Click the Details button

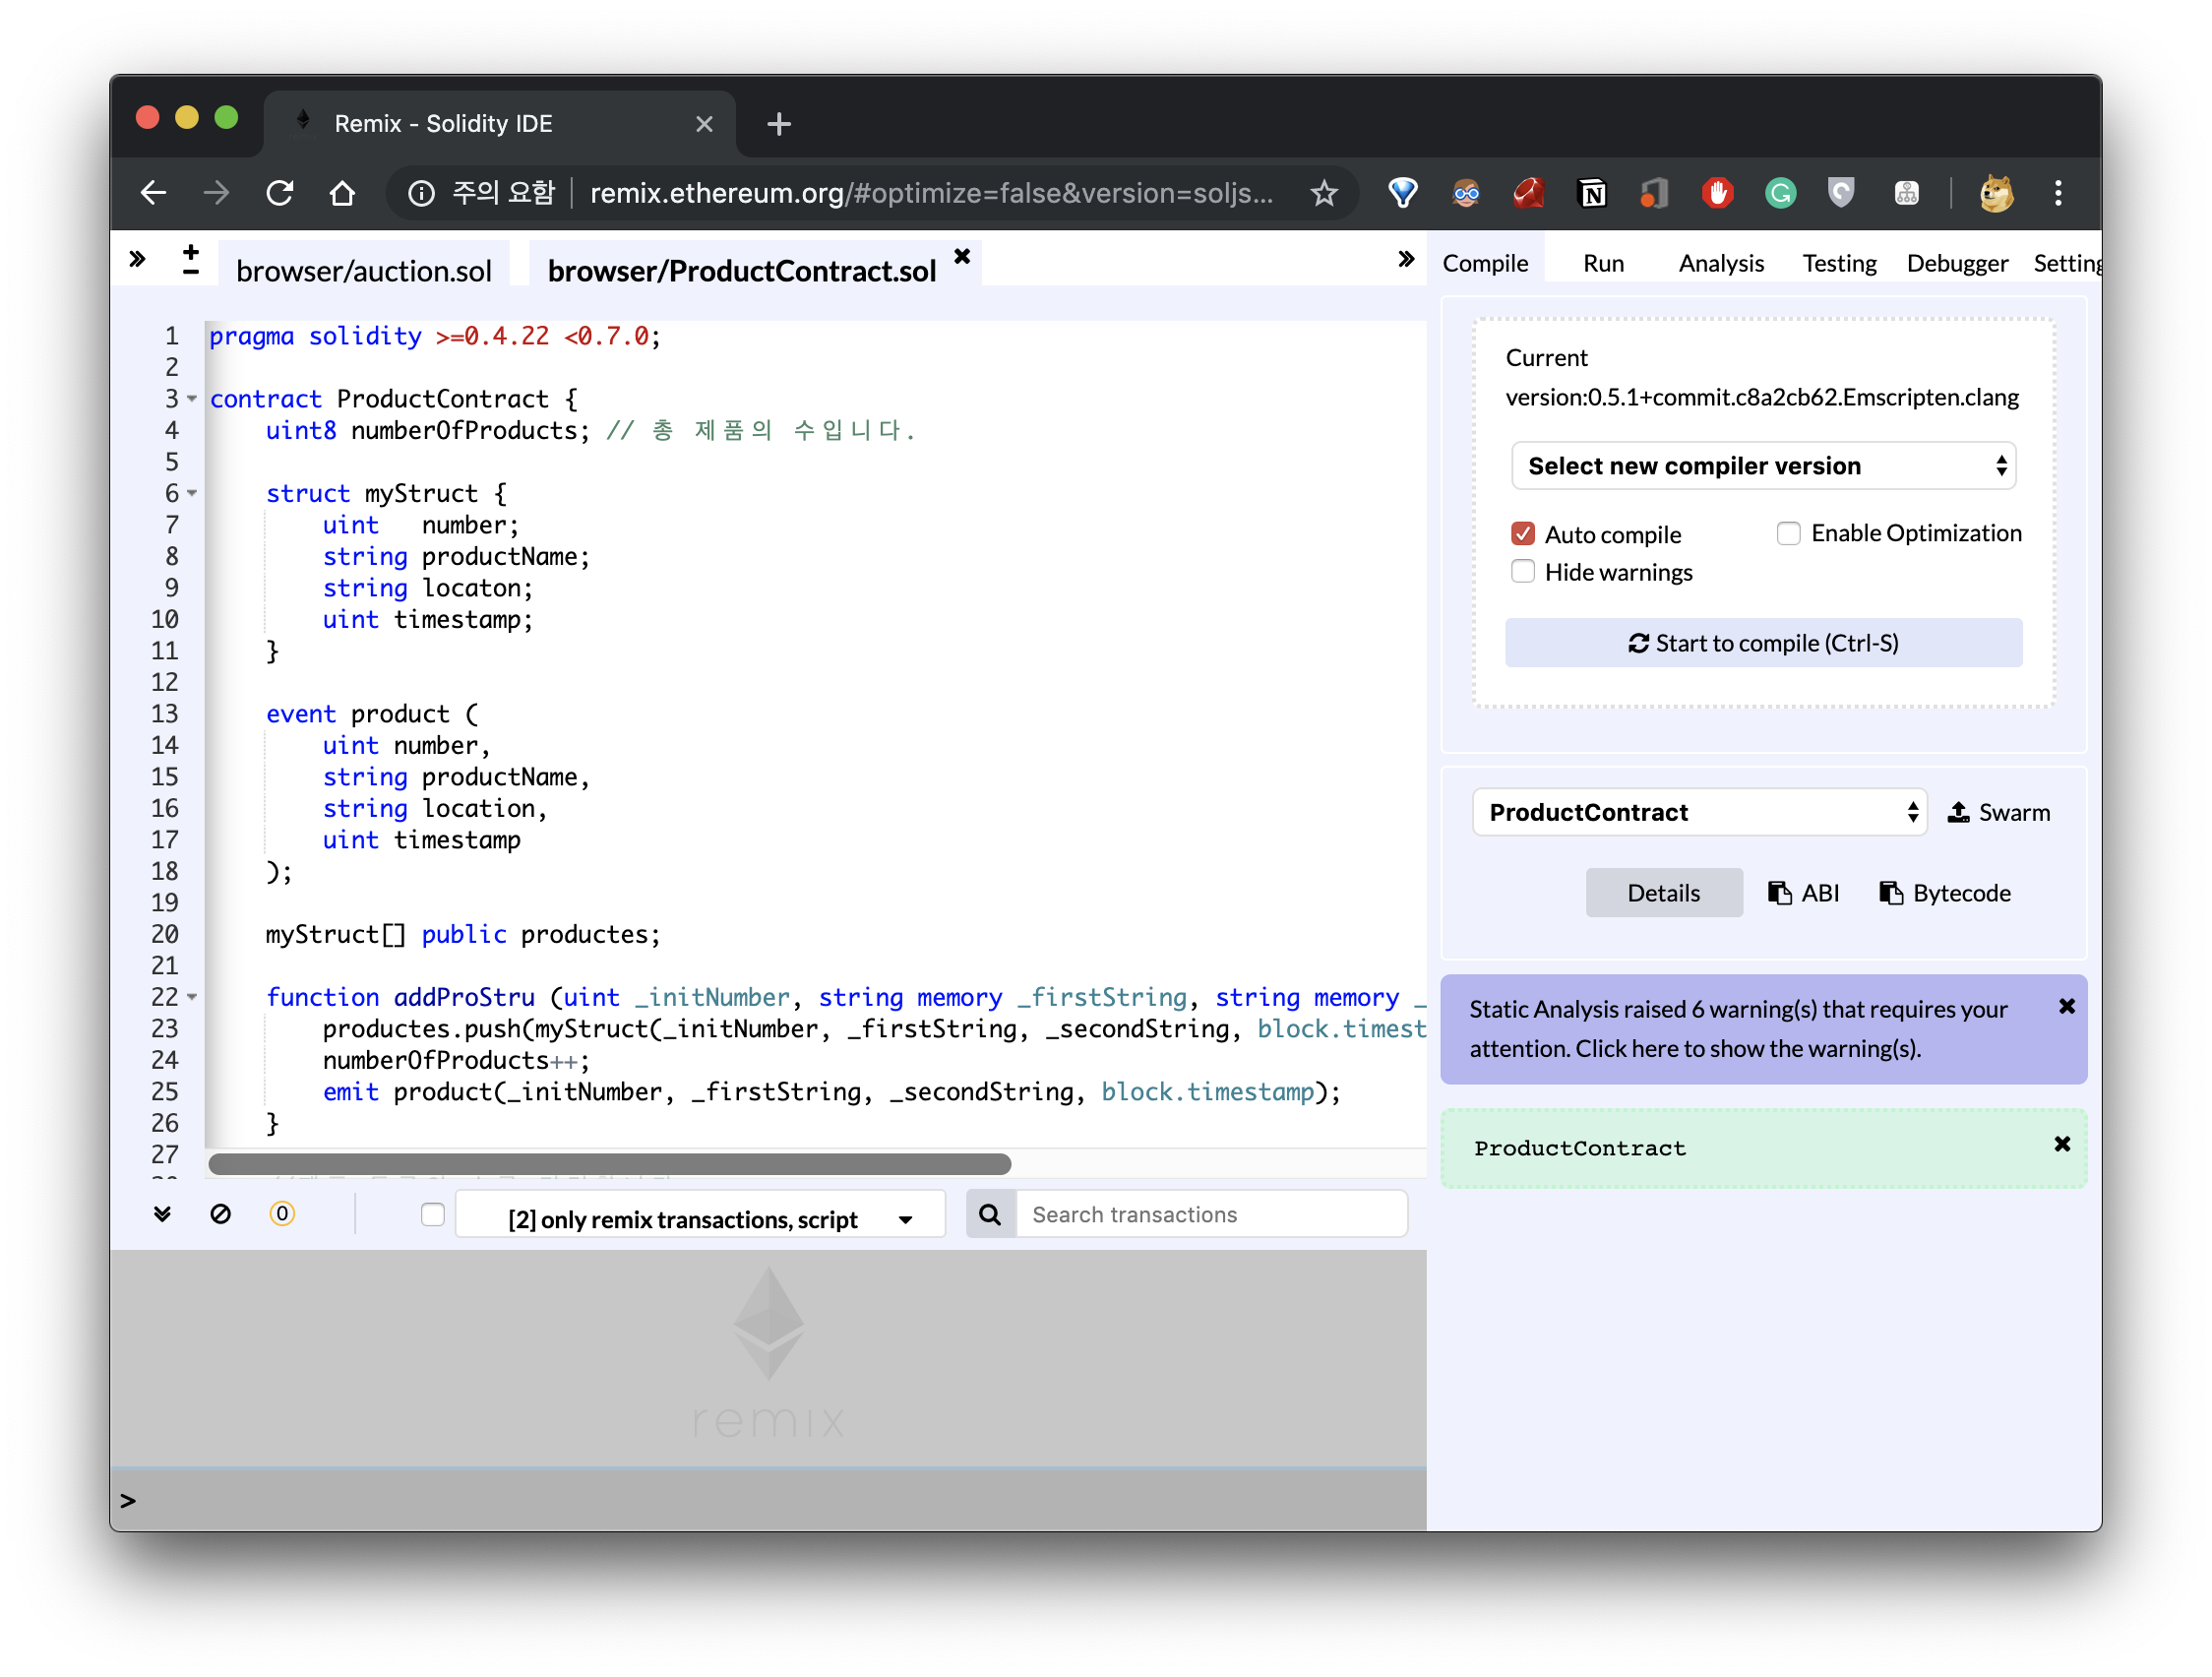[1663, 892]
